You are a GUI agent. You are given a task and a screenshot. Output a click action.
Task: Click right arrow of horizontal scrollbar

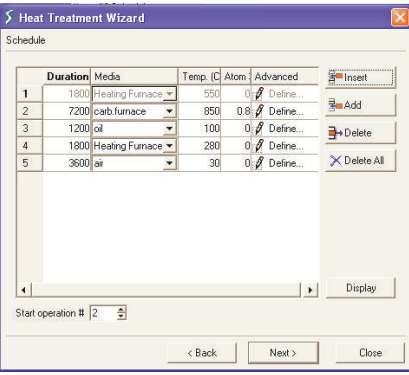pyautogui.click(x=310, y=290)
